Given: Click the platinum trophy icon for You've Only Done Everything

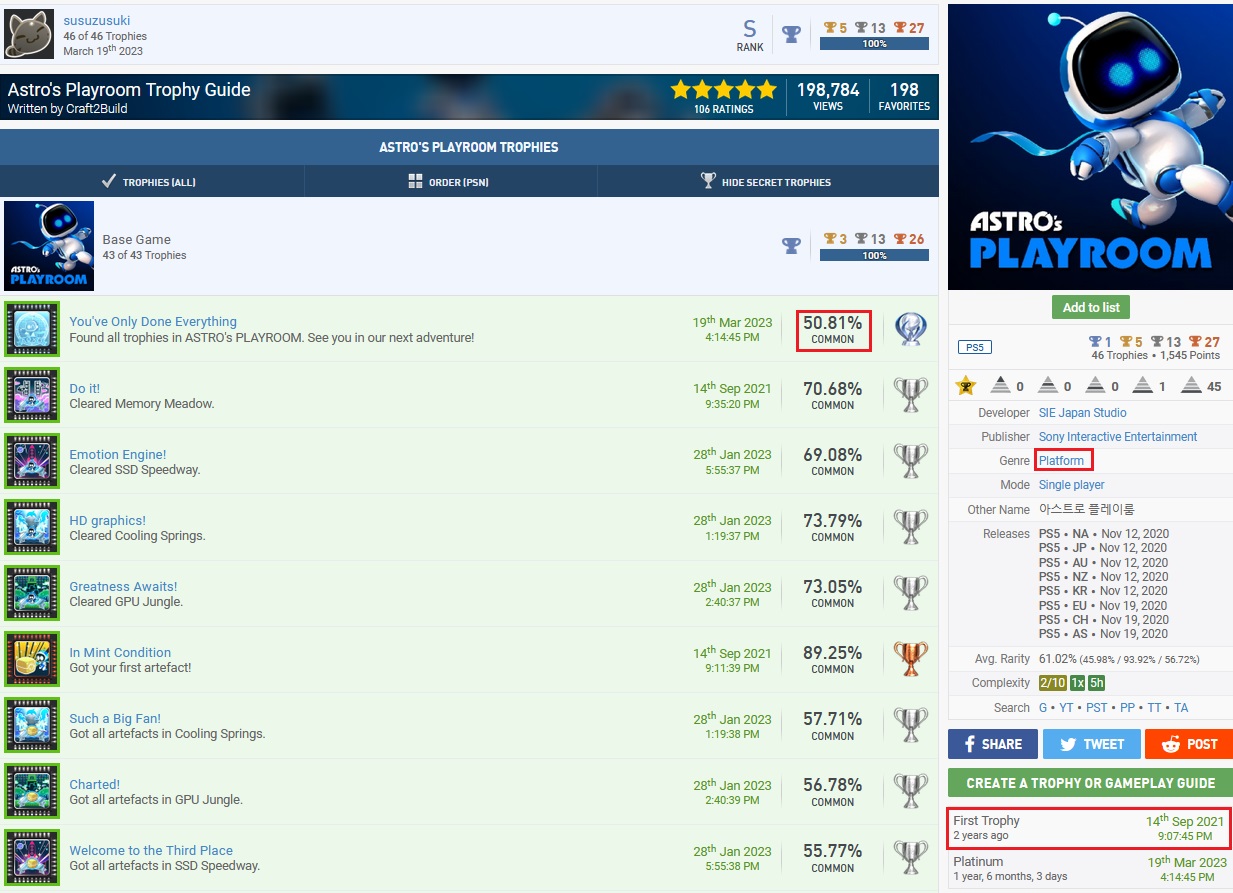Looking at the screenshot, I should coord(910,329).
